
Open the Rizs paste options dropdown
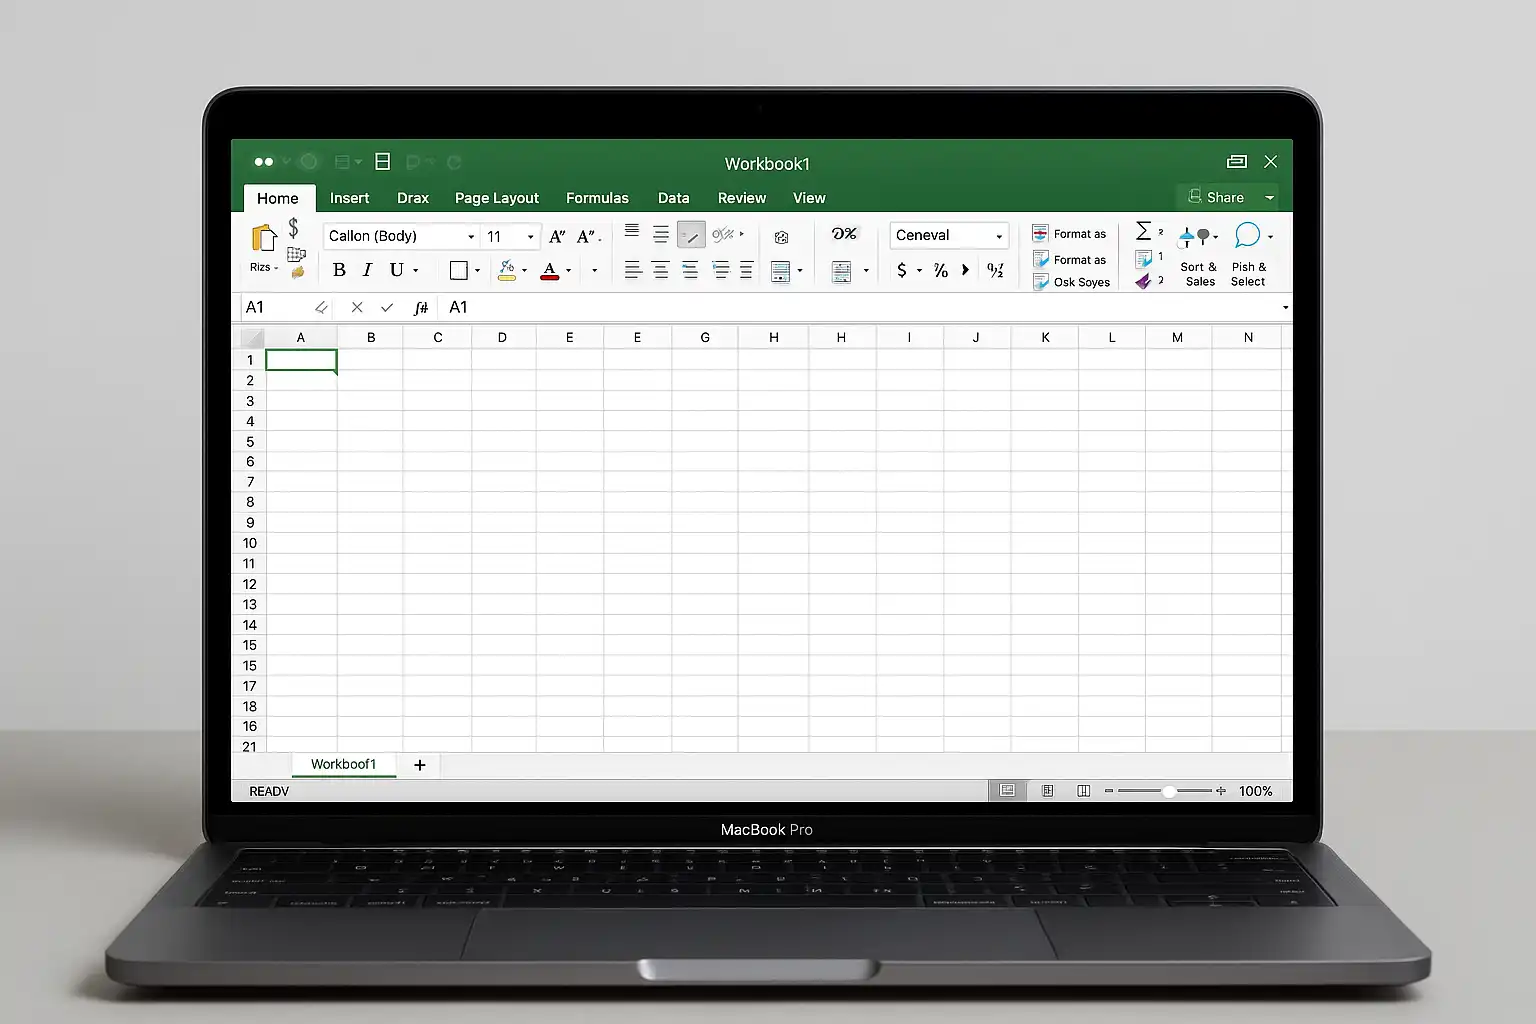[x=264, y=267]
